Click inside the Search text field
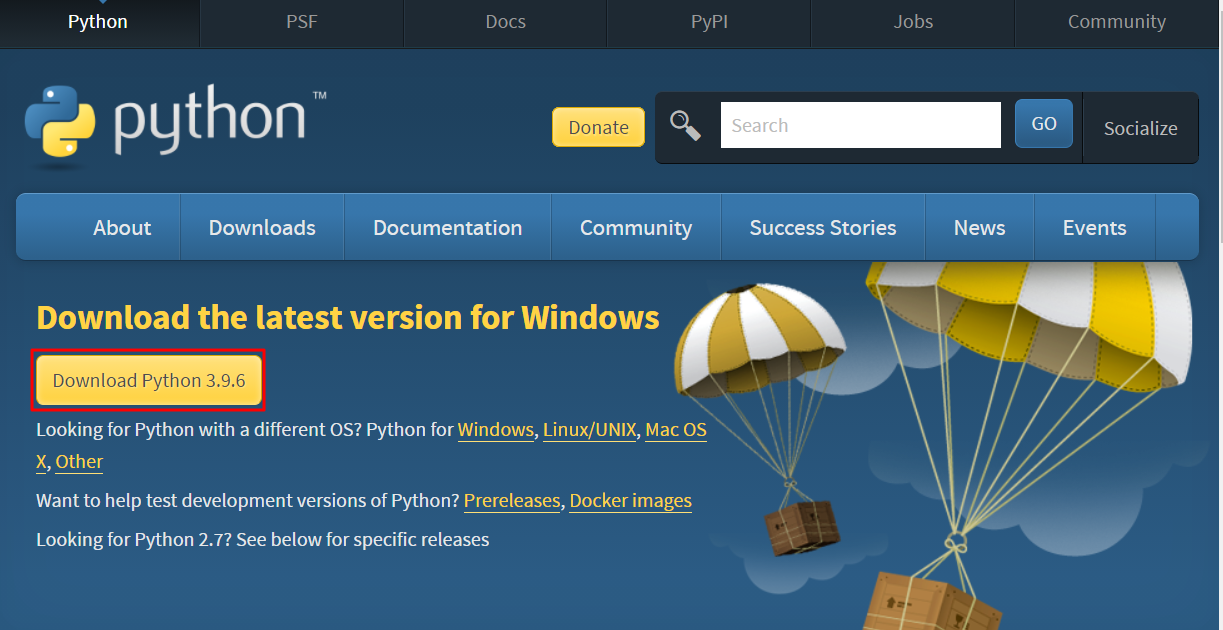1223x630 pixels. point(860,126)
